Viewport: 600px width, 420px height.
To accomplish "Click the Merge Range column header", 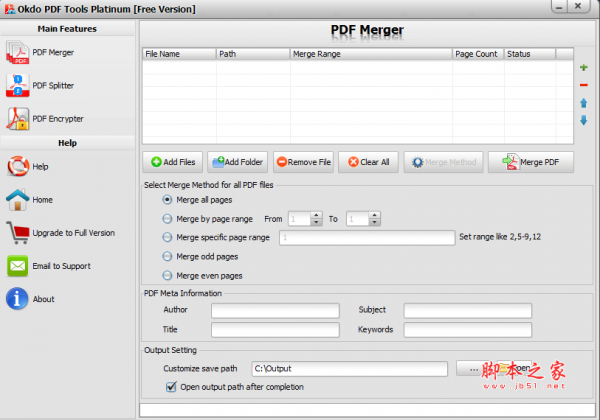I will pos(371,54).
